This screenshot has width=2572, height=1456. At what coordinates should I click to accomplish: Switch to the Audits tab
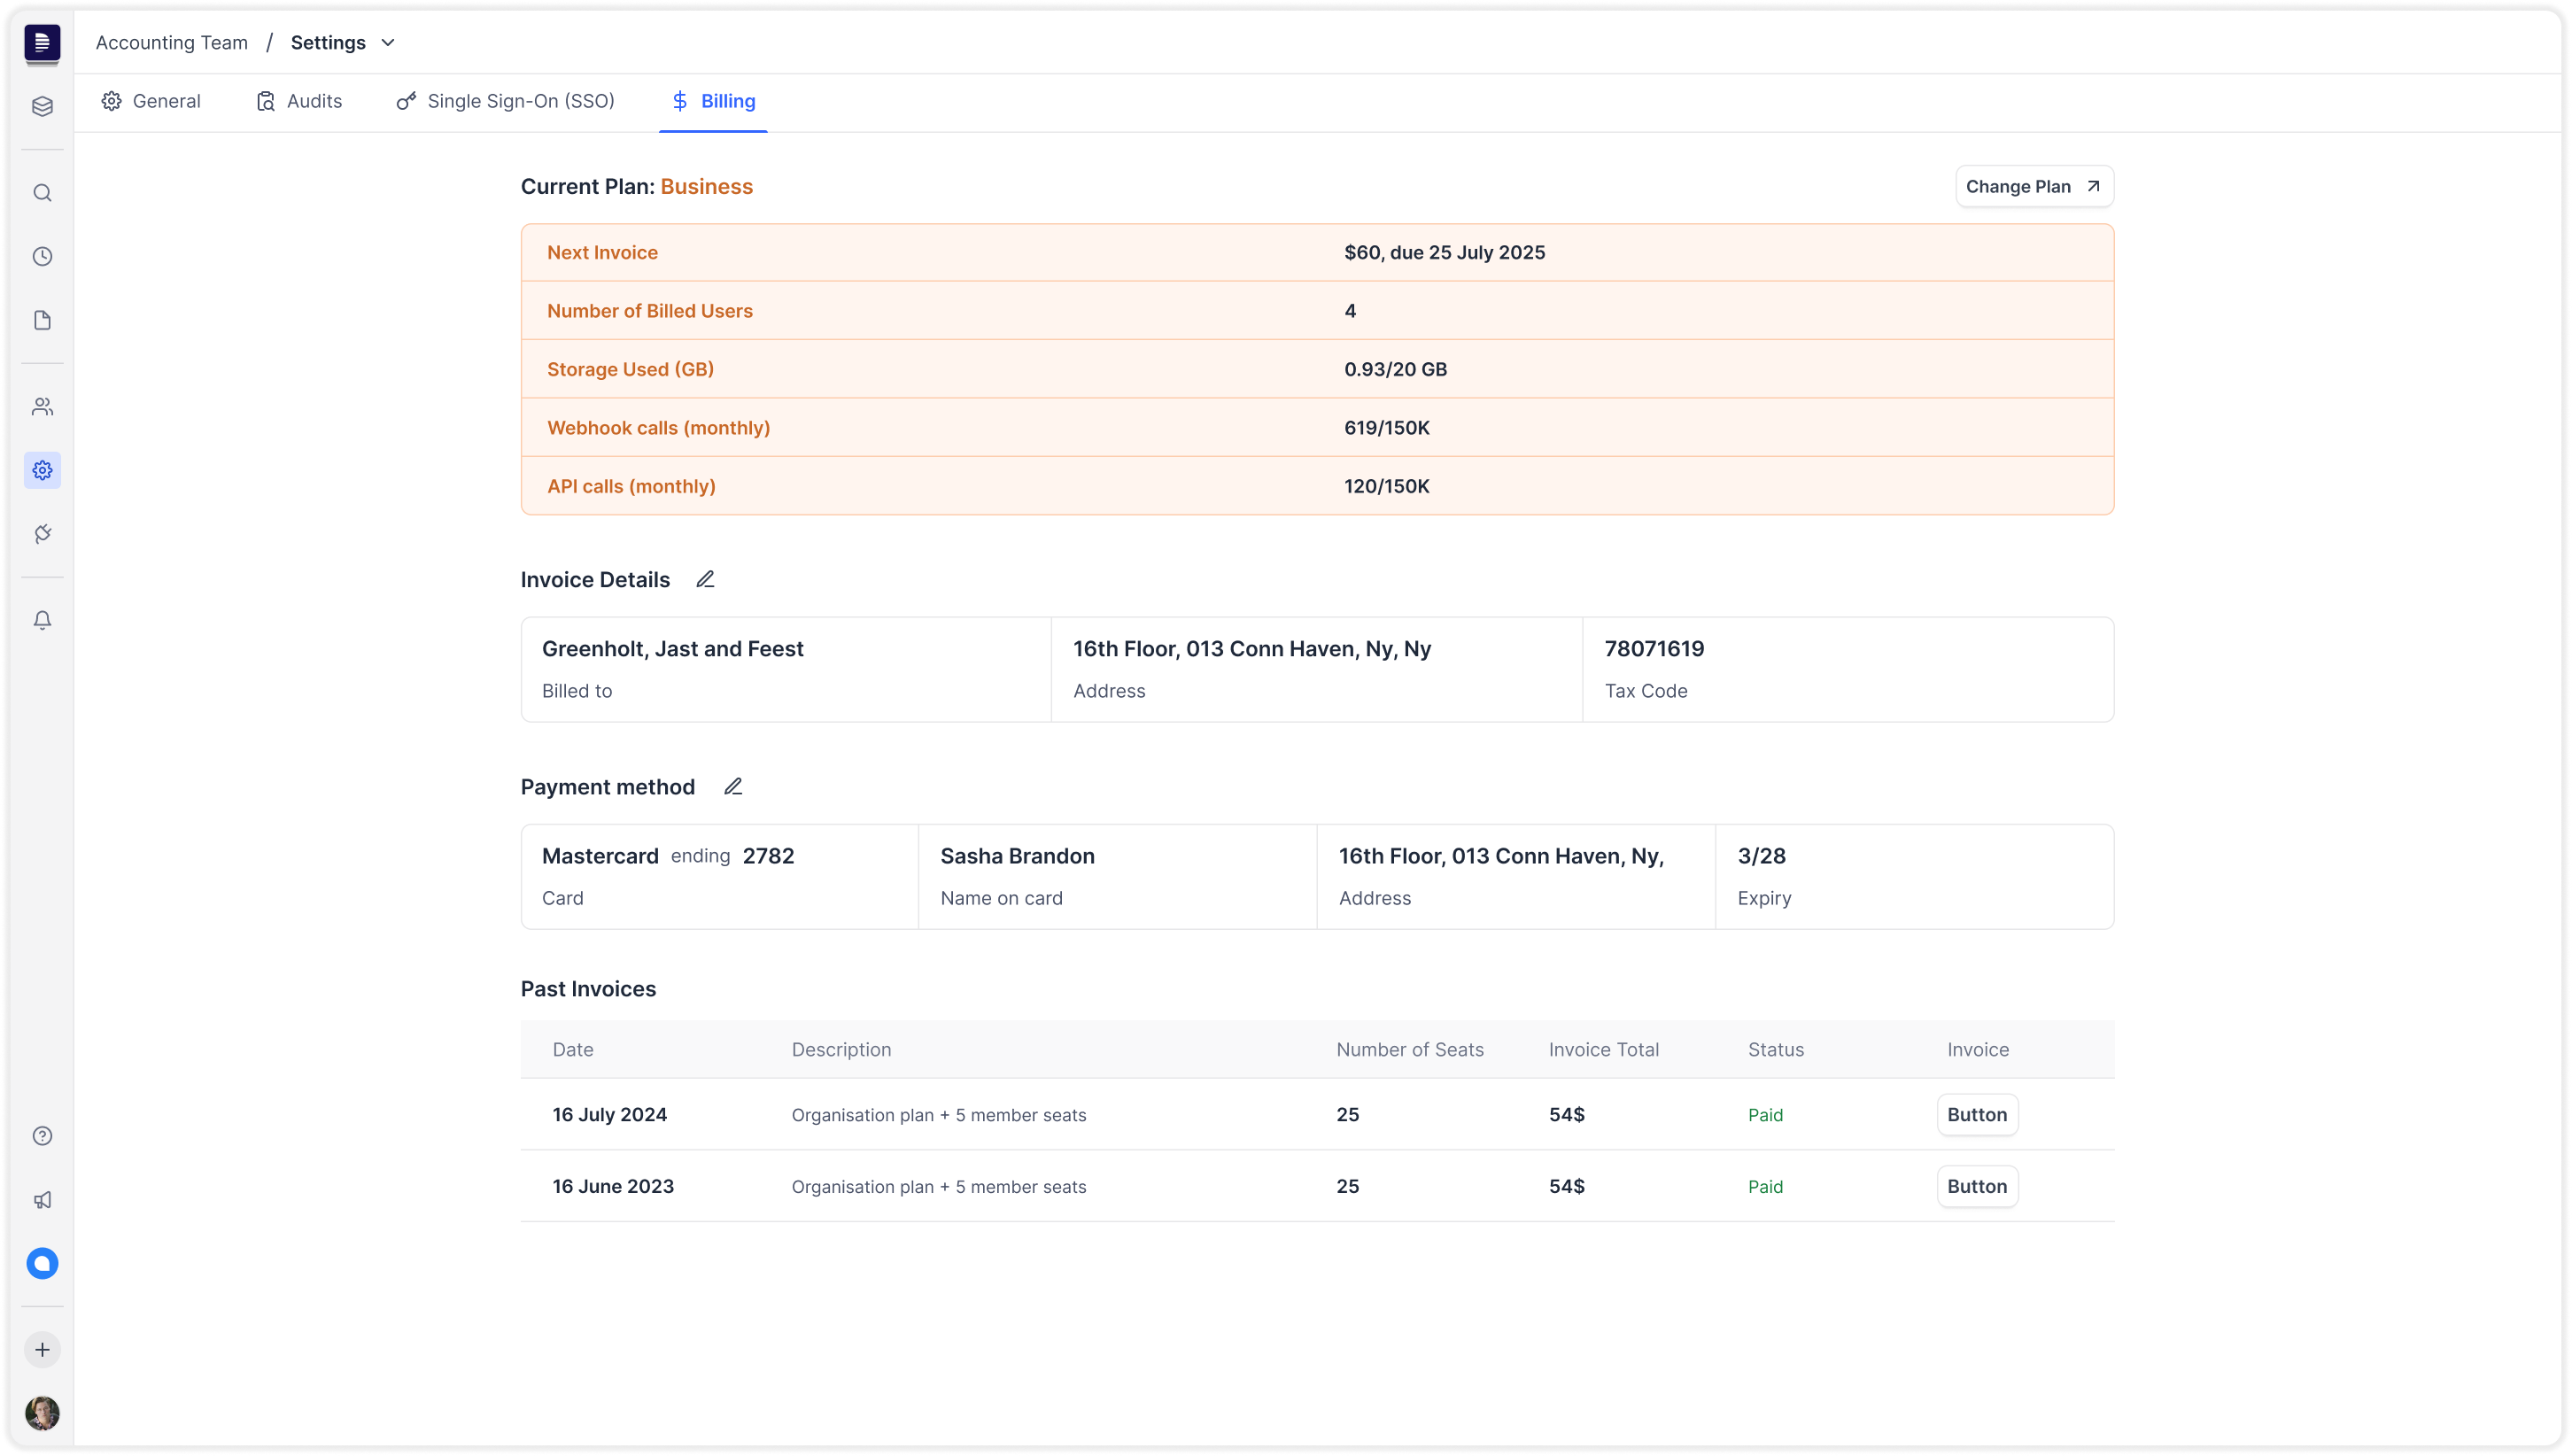pos(299,101)
